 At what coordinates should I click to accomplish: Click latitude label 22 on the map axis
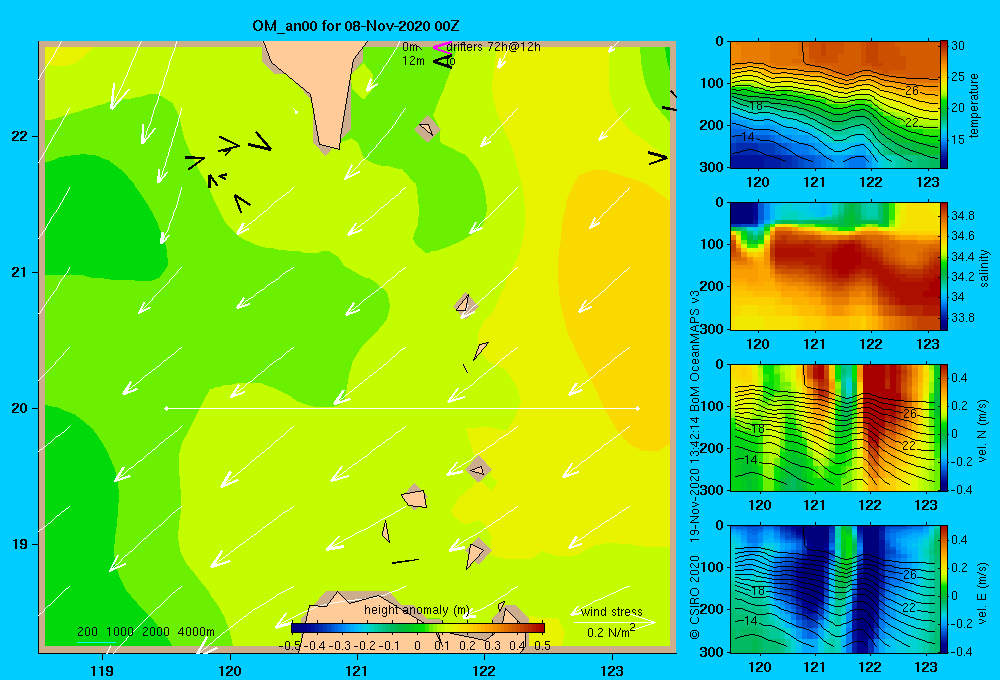(20, 137)
